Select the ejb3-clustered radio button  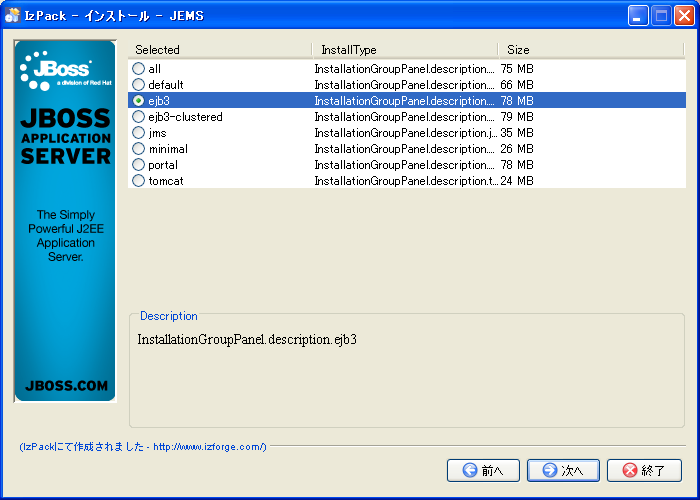coord(138,117)
